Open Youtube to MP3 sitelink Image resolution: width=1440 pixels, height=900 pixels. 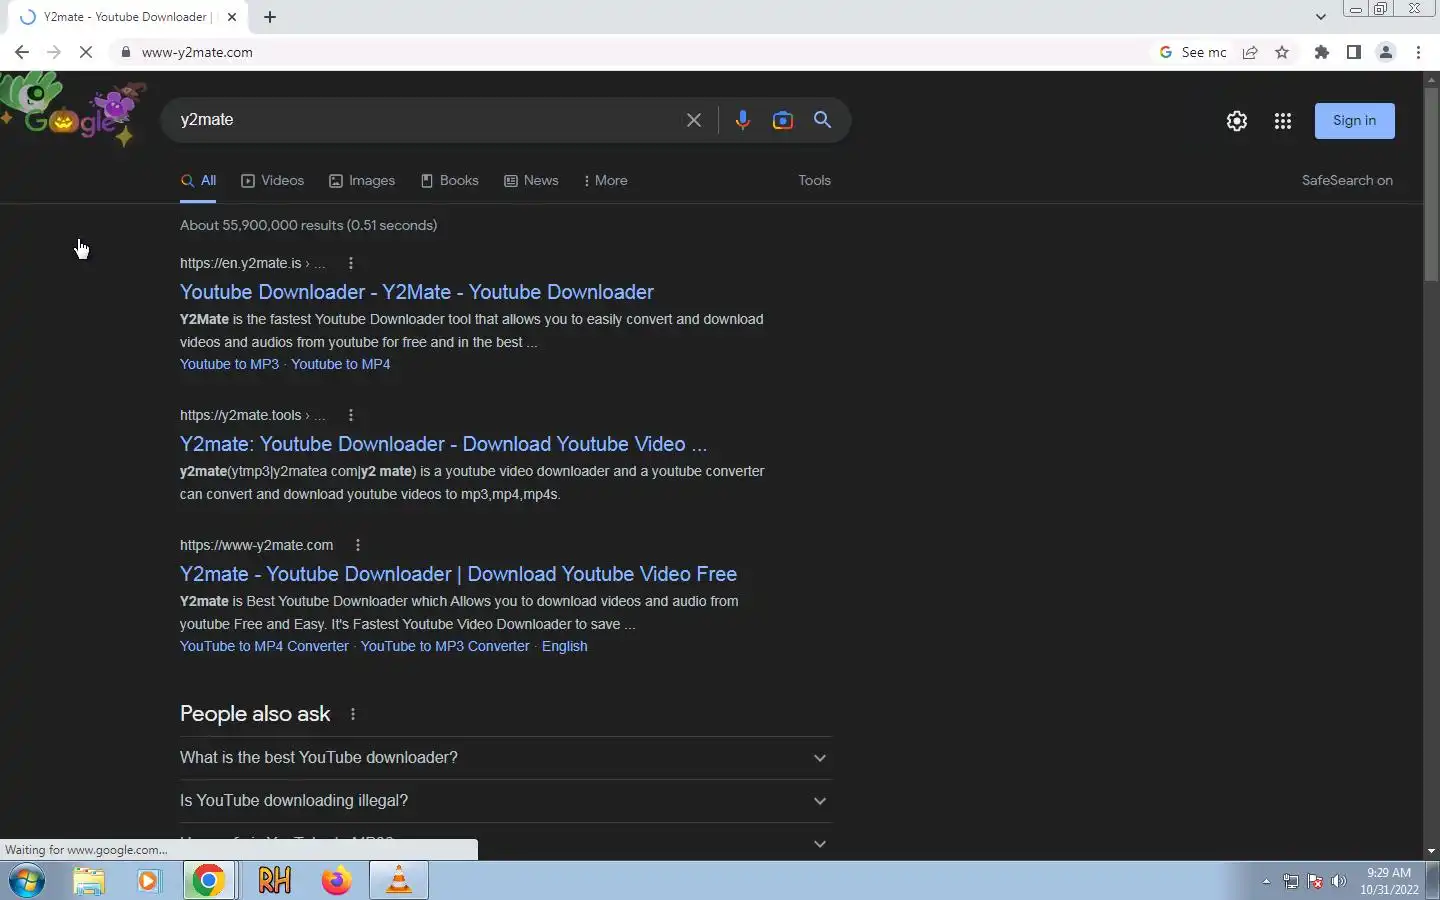[229, 364]
